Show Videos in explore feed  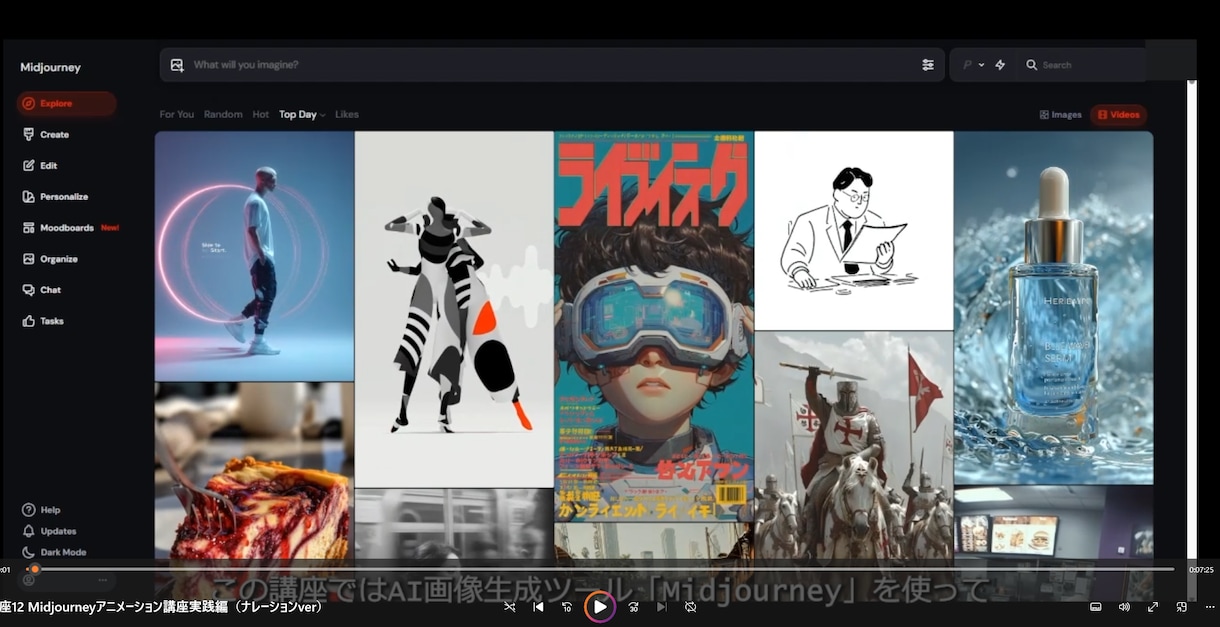pyautogui.click(x=1119, y=115)
